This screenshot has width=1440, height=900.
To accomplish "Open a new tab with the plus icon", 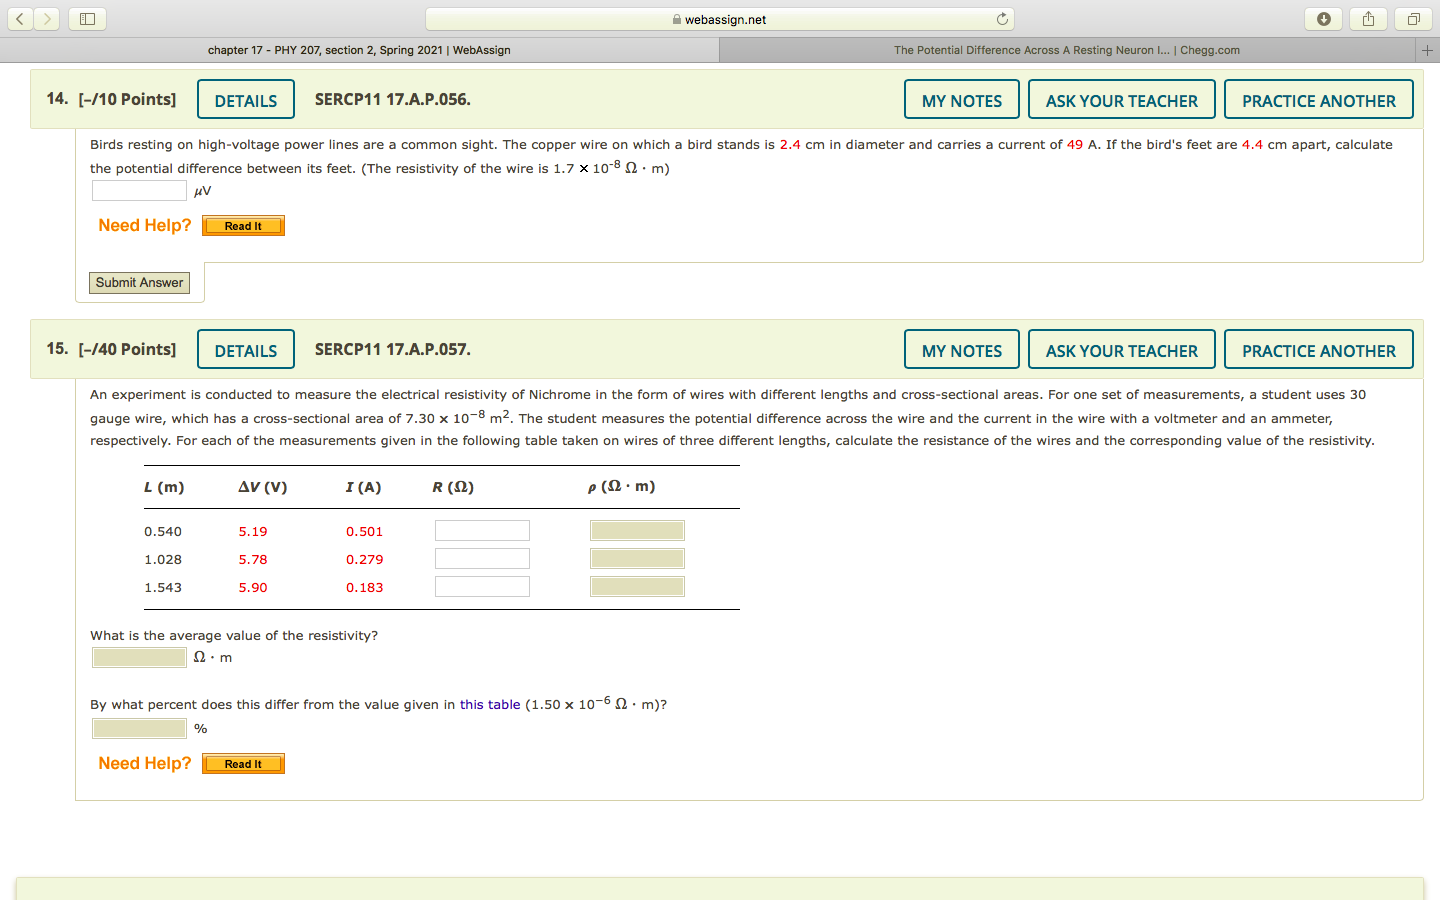I will click(1428, 49).
